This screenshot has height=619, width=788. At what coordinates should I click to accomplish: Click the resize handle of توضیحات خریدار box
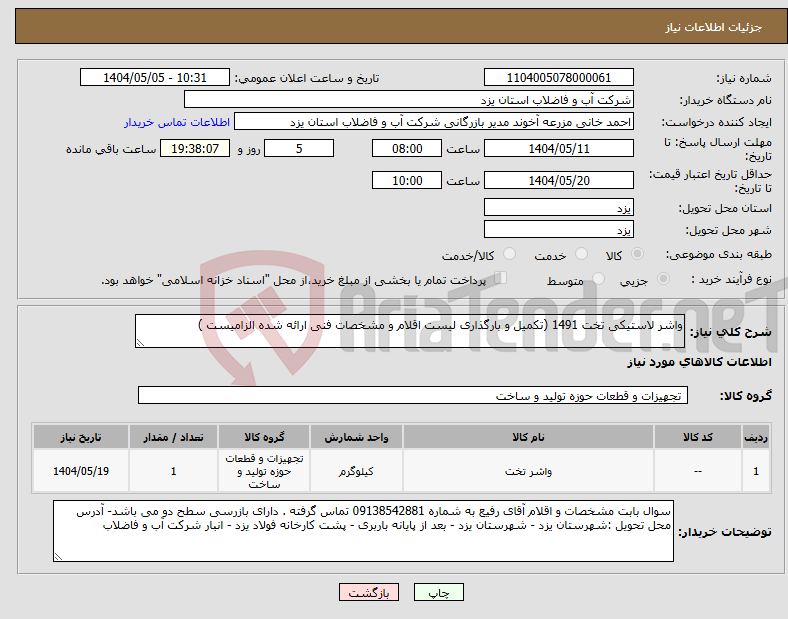click(58, 557)
